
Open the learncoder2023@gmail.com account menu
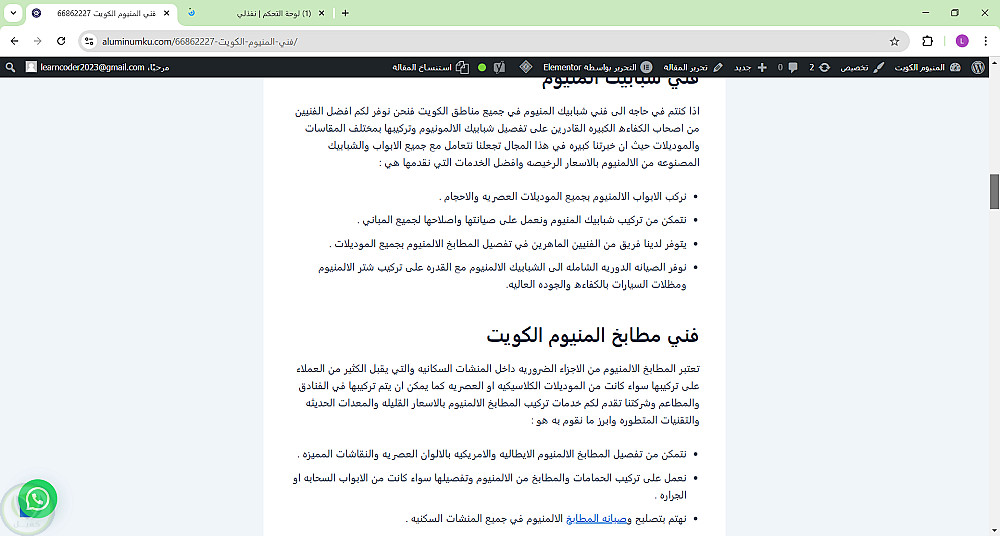point(97,67)
